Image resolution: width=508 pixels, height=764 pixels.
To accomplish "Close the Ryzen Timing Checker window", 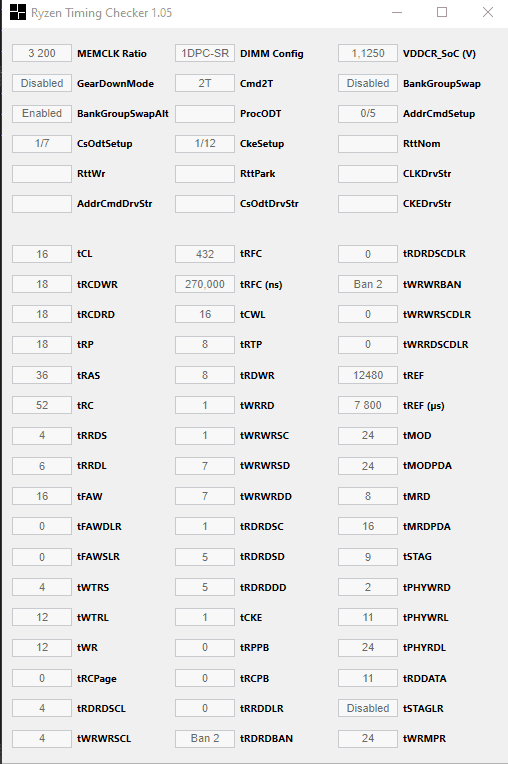I will [x=488, y=12].
